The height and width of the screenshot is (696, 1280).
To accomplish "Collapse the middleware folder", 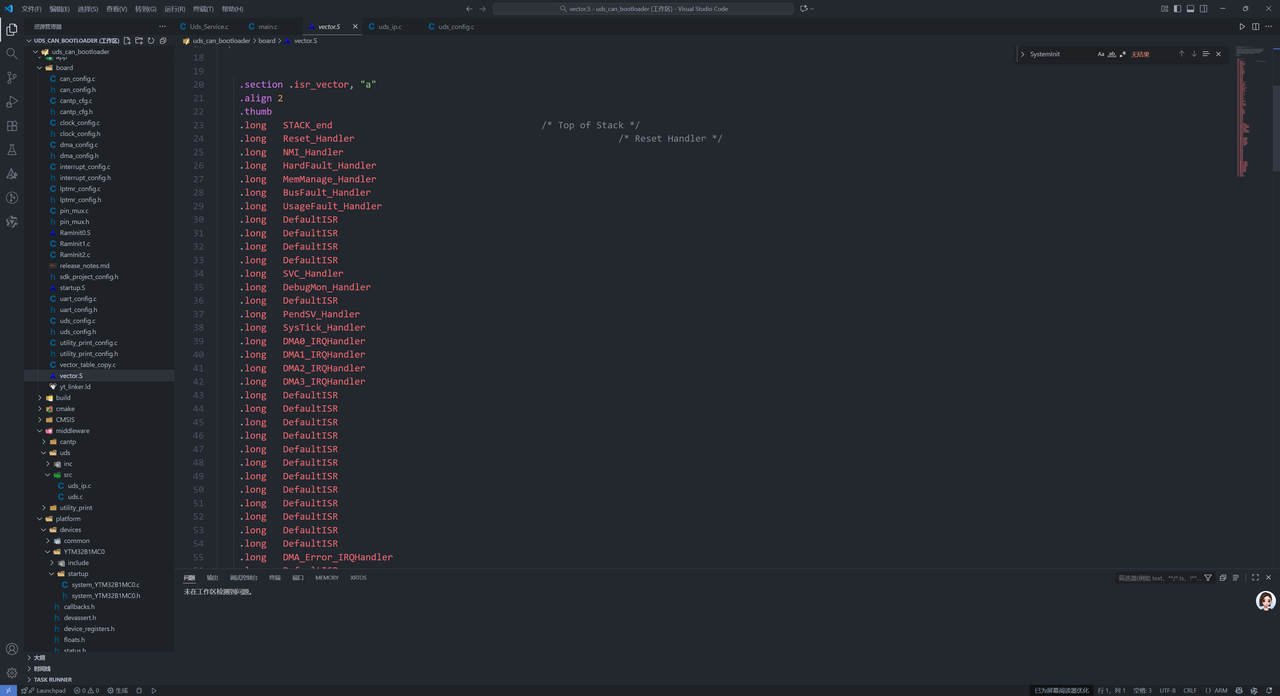I will point(72,431).
